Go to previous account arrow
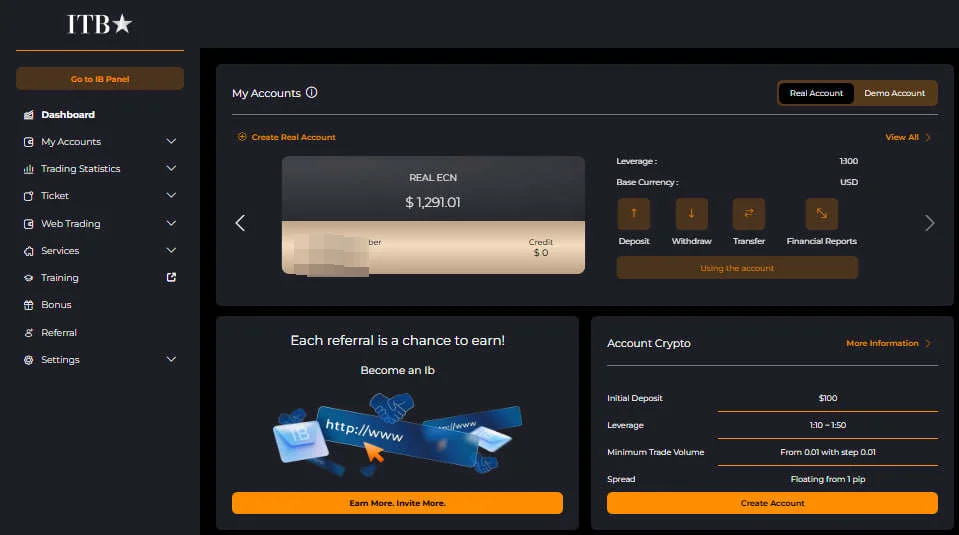This screenshot has height=535, width=959. click(240, 223)
